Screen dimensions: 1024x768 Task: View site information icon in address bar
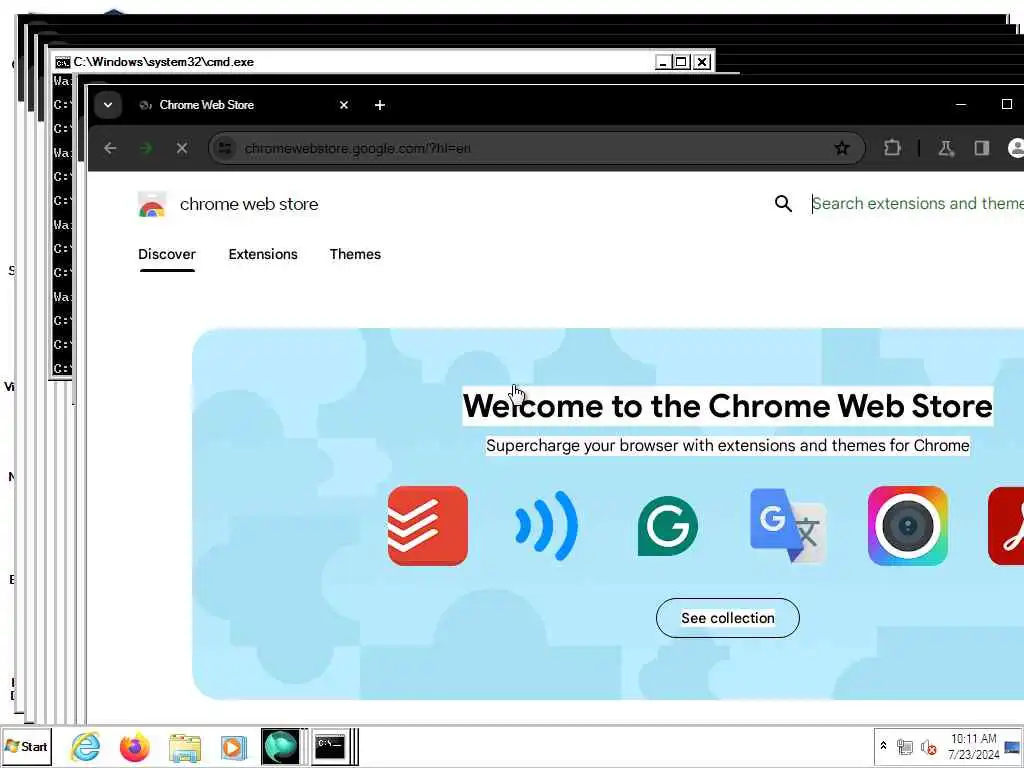click(225, 148)
